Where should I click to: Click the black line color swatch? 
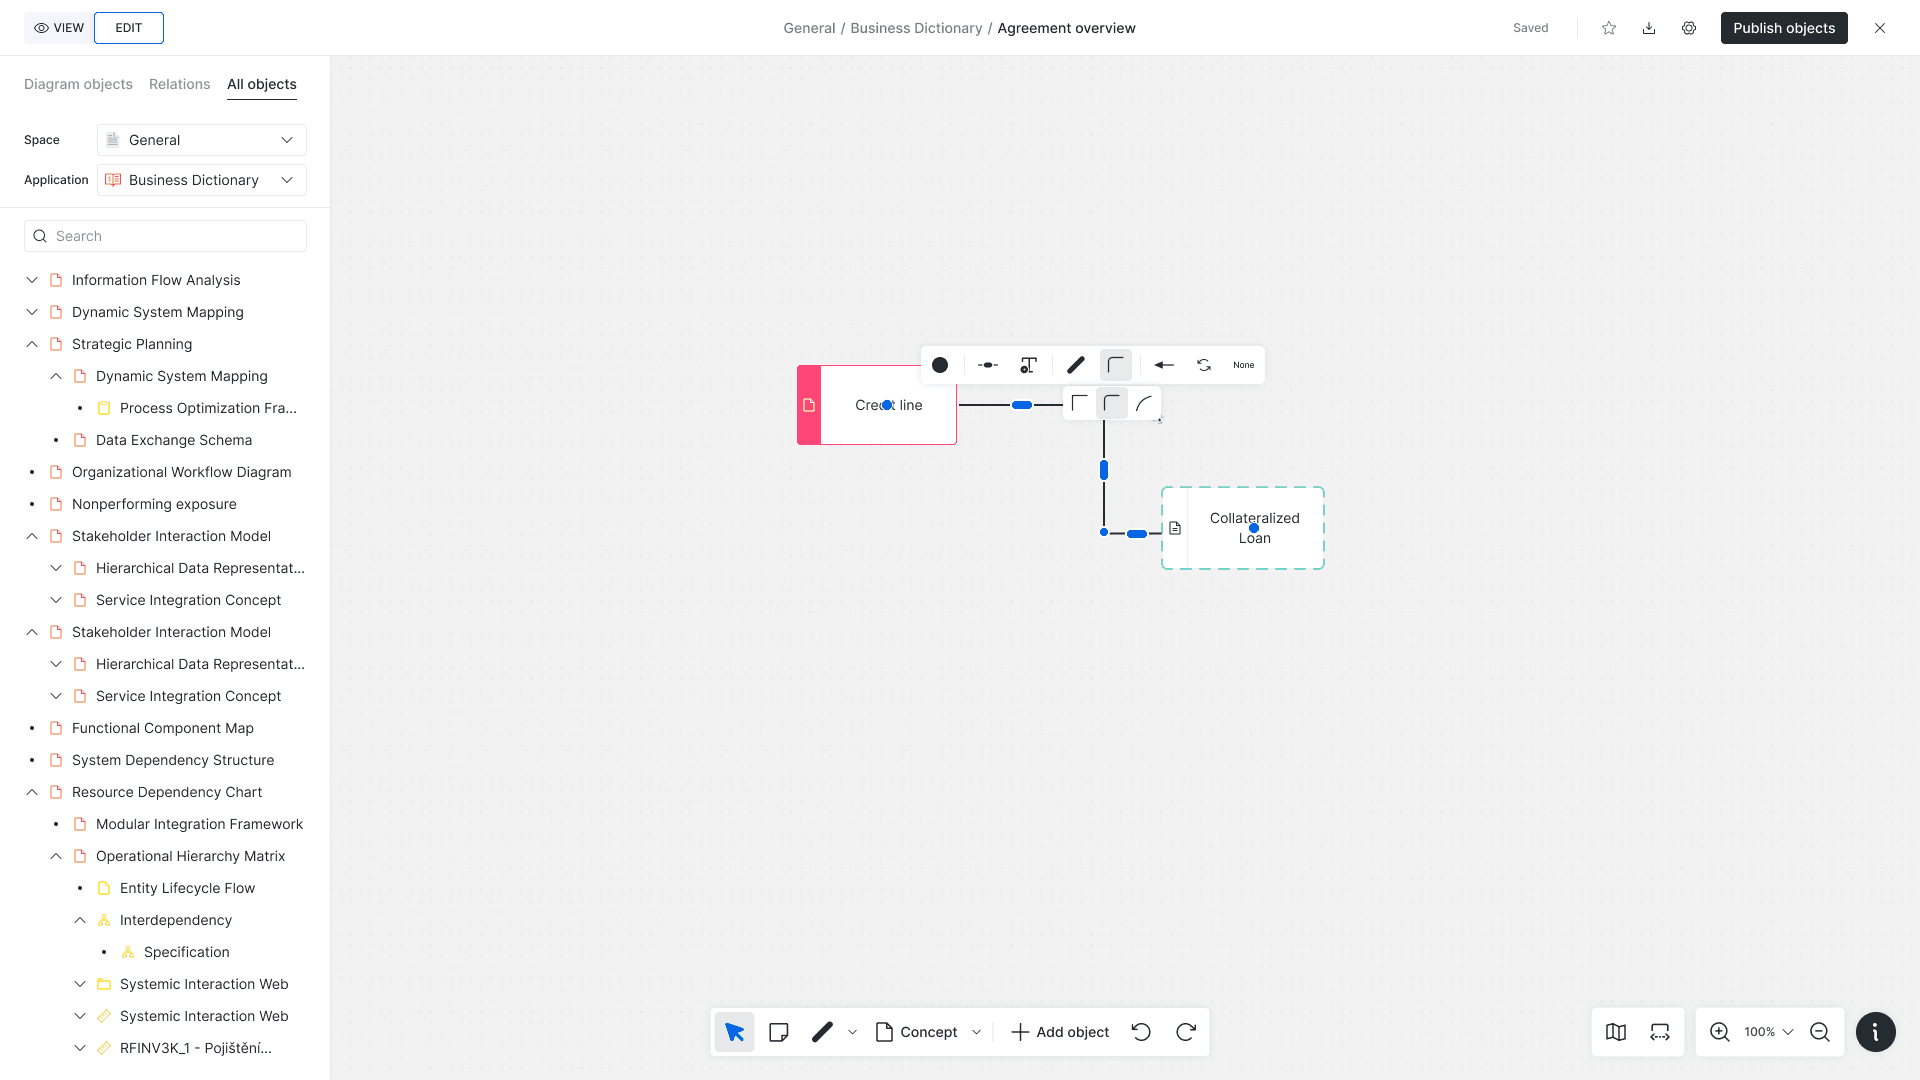pyautogui.click(x=940, y=365)
